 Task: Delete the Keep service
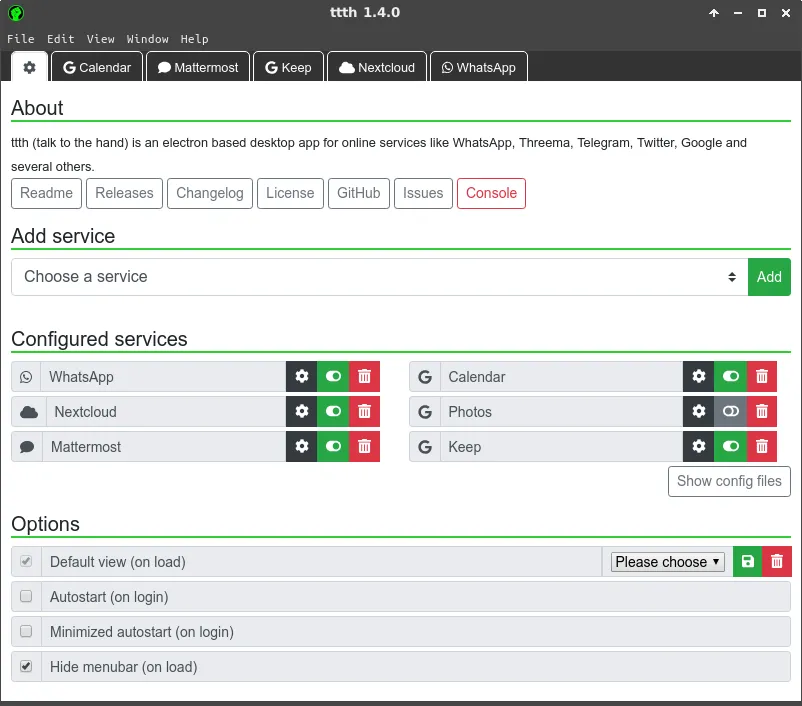click(x=762, y=447)
